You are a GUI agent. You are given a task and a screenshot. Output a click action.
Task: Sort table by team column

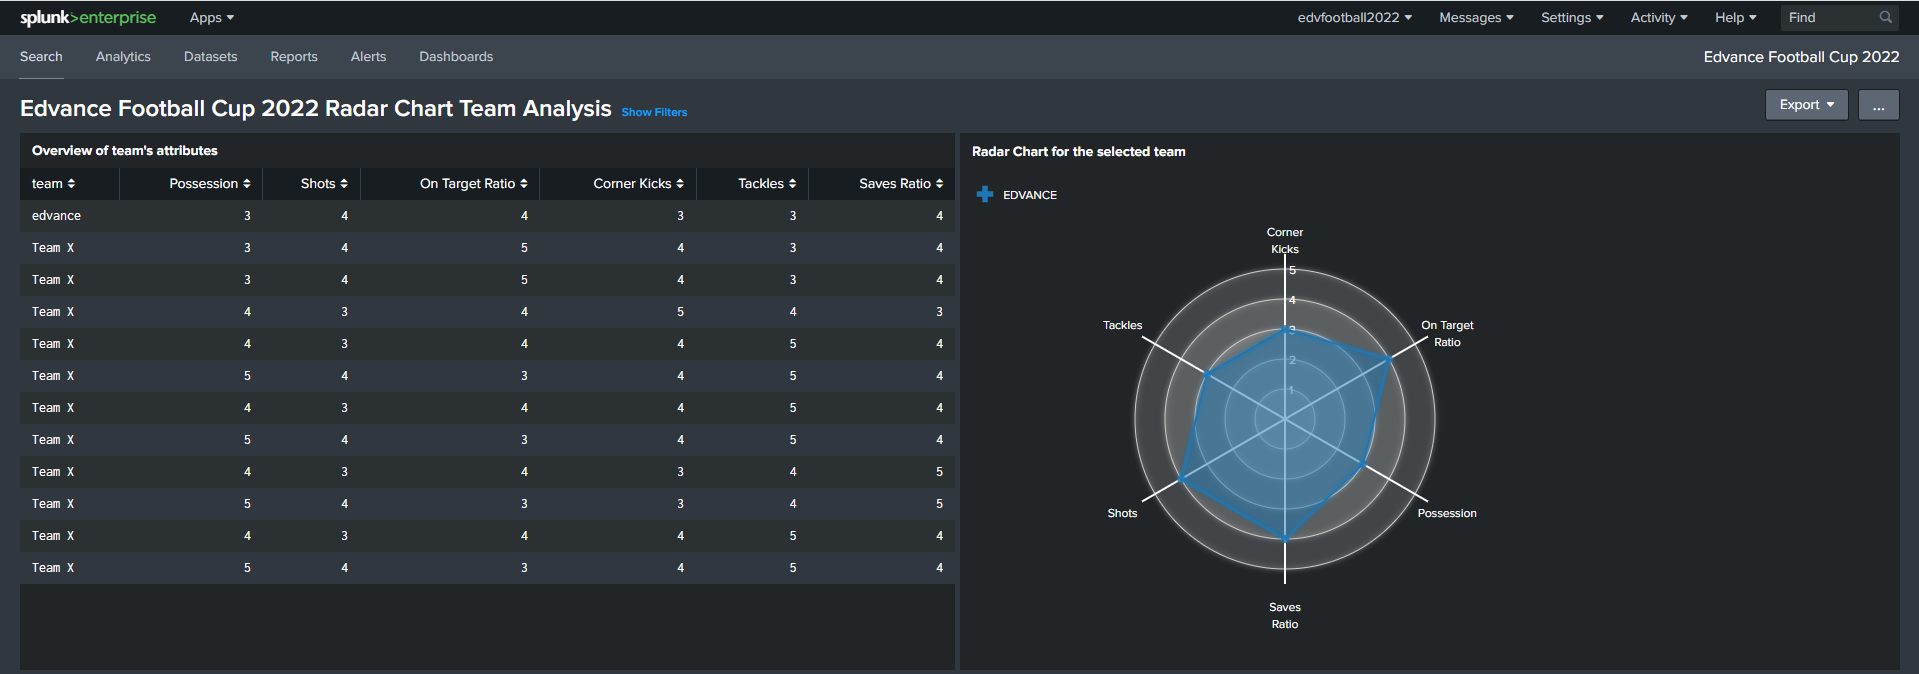53,184
